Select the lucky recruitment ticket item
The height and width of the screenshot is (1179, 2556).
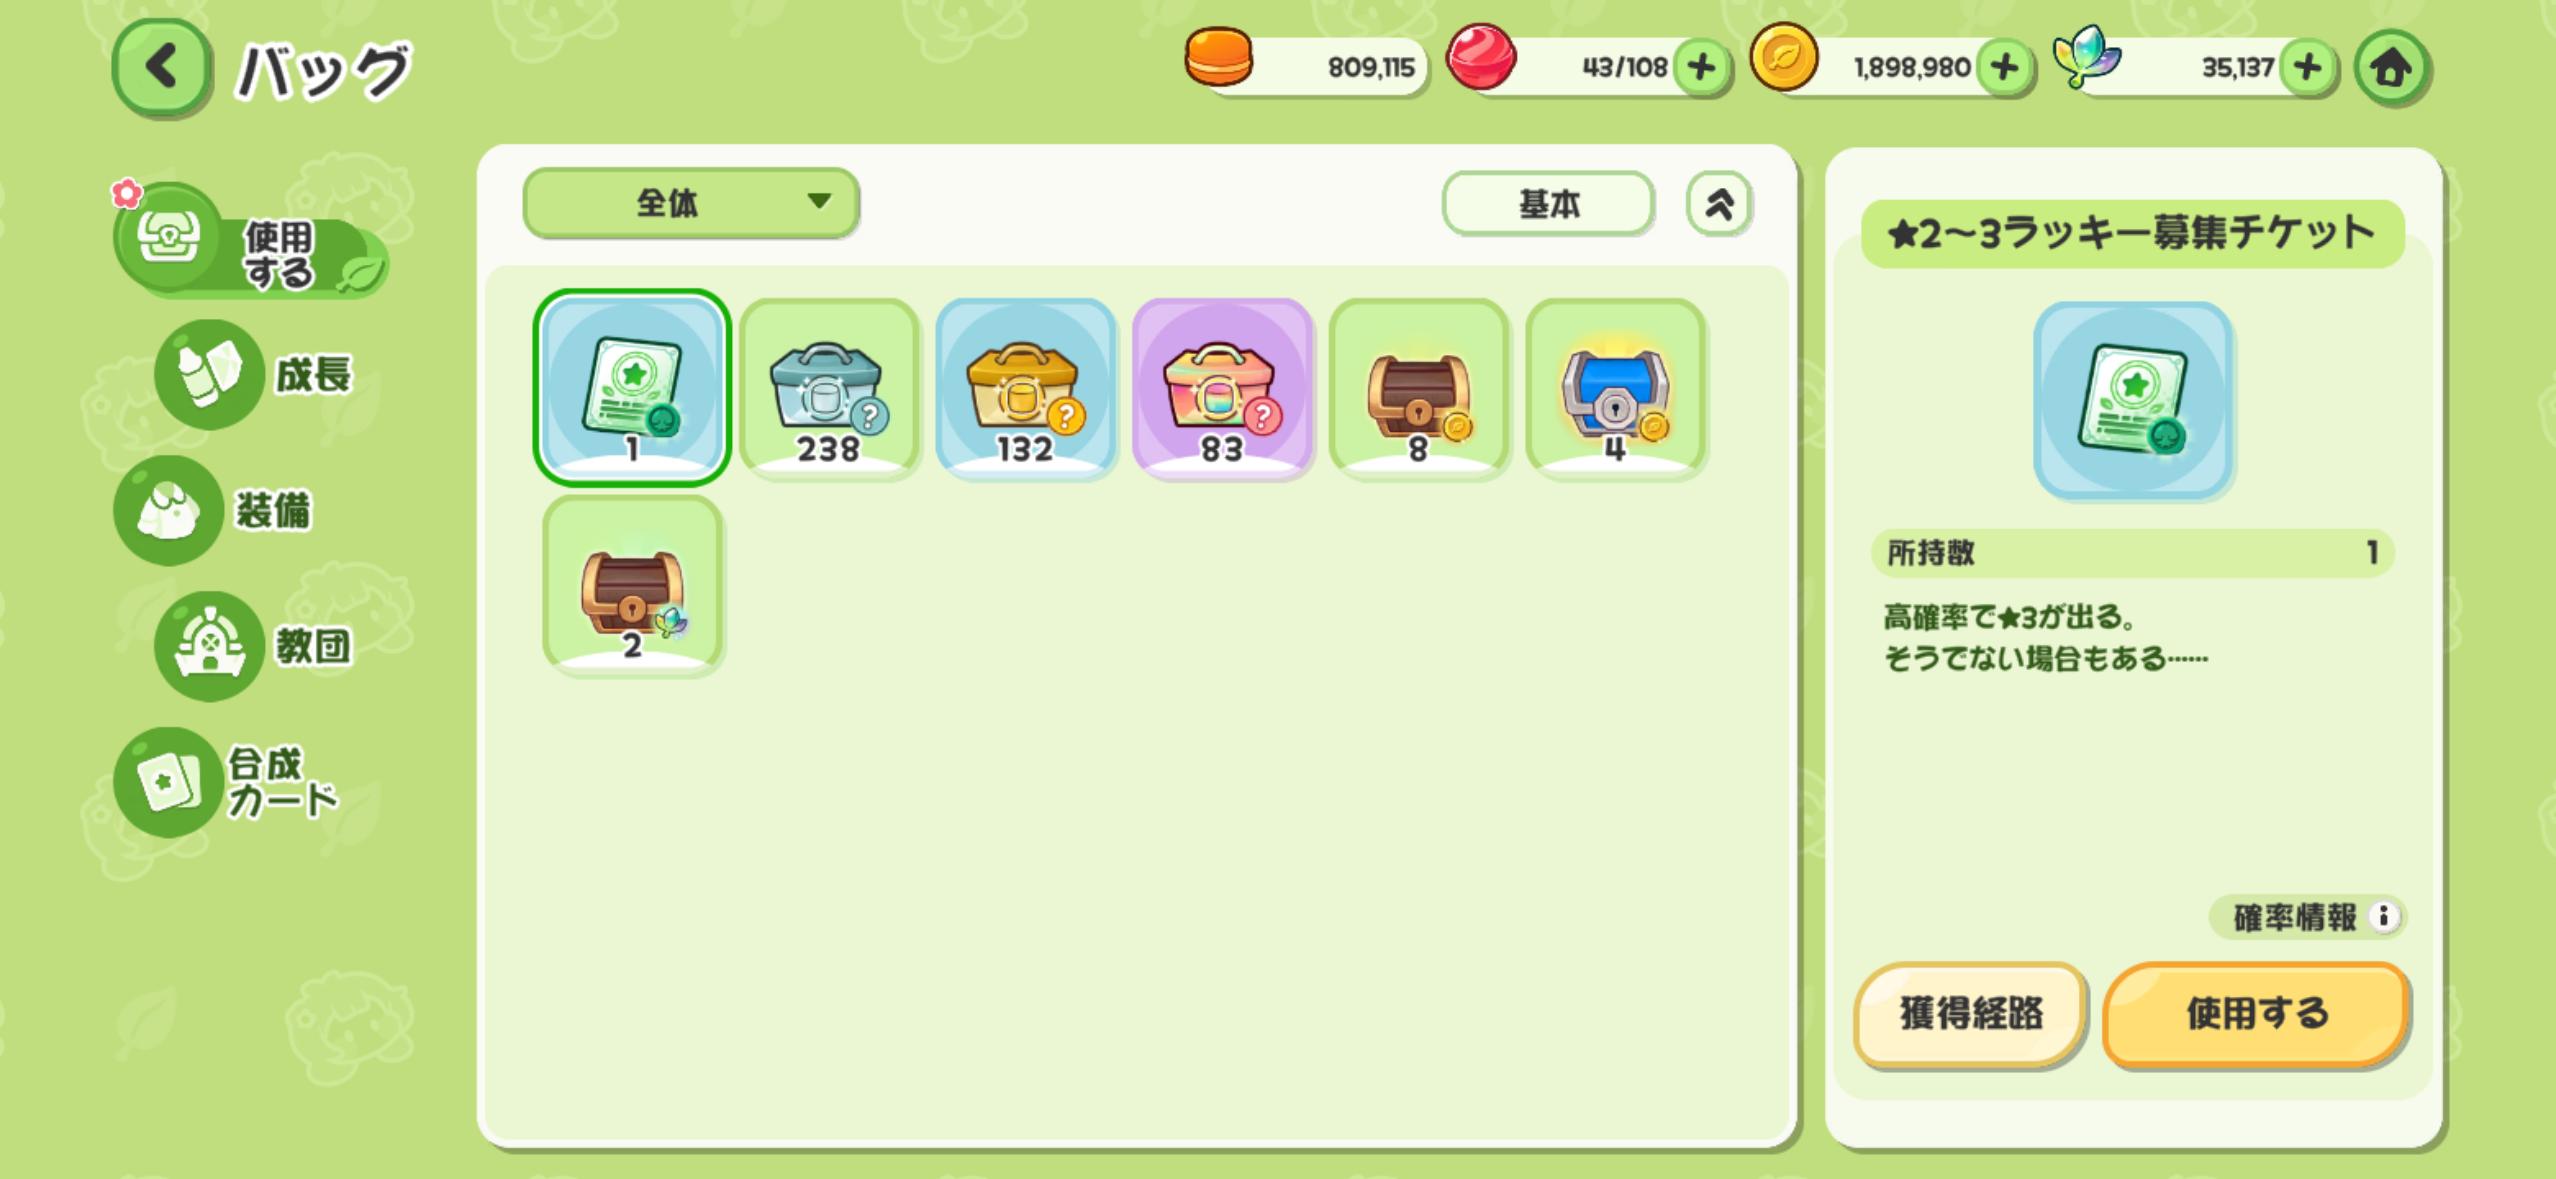coord(632,388)
